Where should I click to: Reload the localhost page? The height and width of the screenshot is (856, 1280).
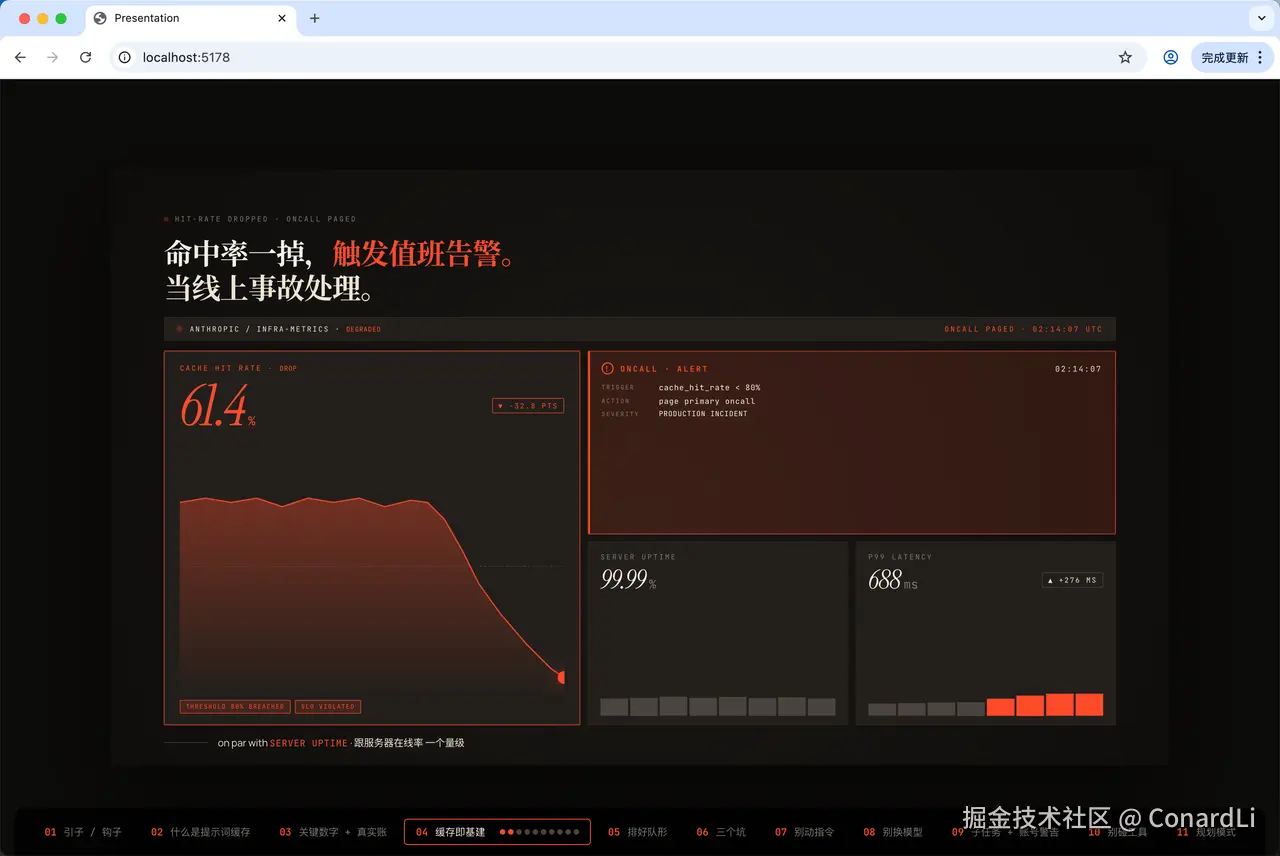tap(86, 58)
